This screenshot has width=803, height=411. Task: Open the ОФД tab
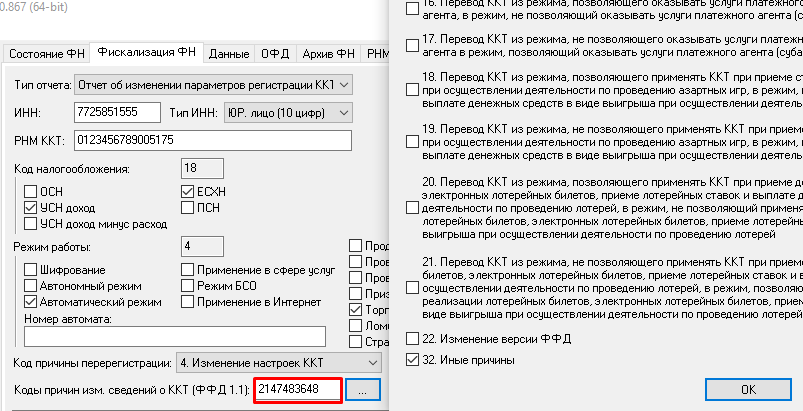276,54
